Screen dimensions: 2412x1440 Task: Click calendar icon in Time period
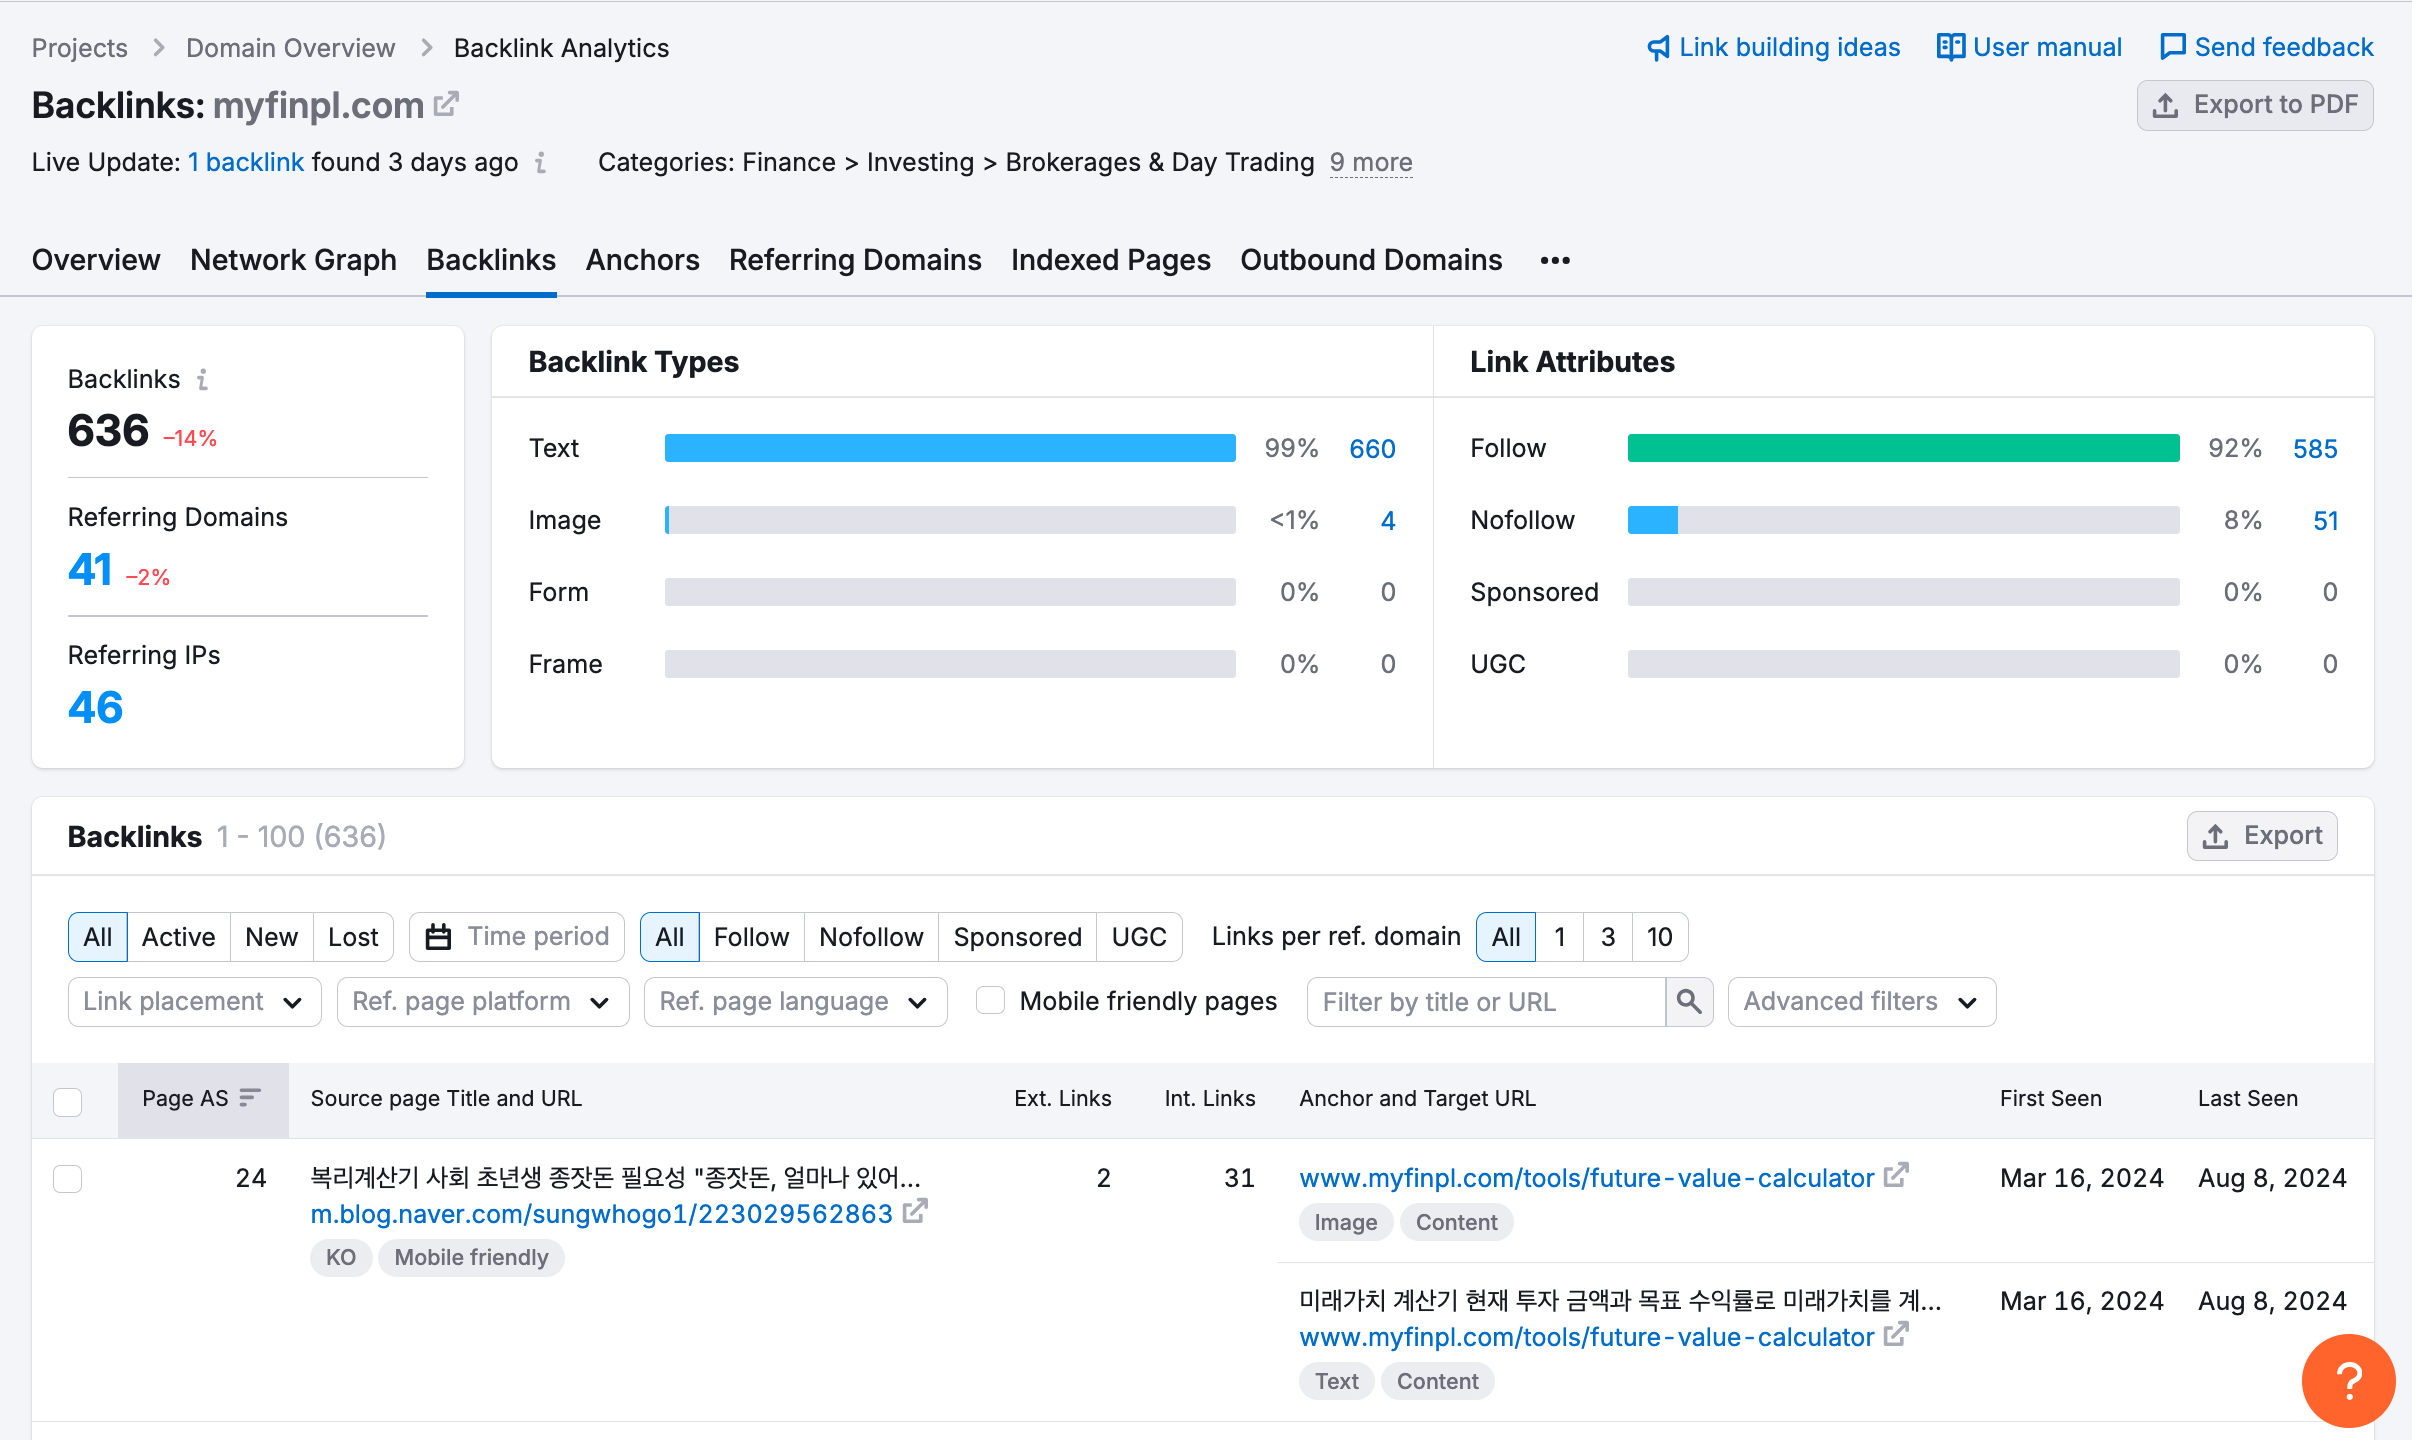438,937
